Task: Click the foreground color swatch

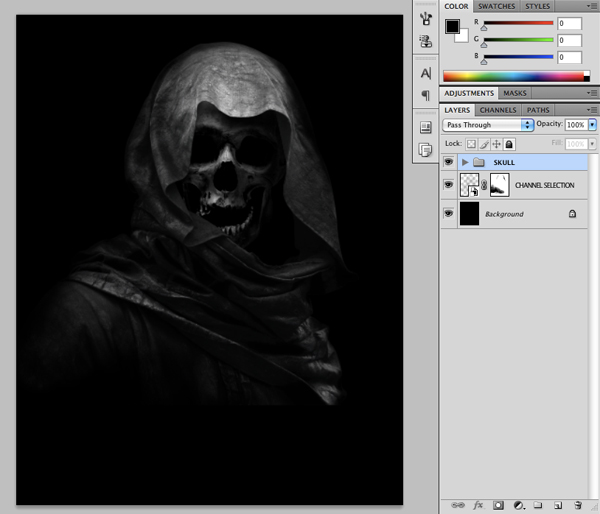Action: 453,26
